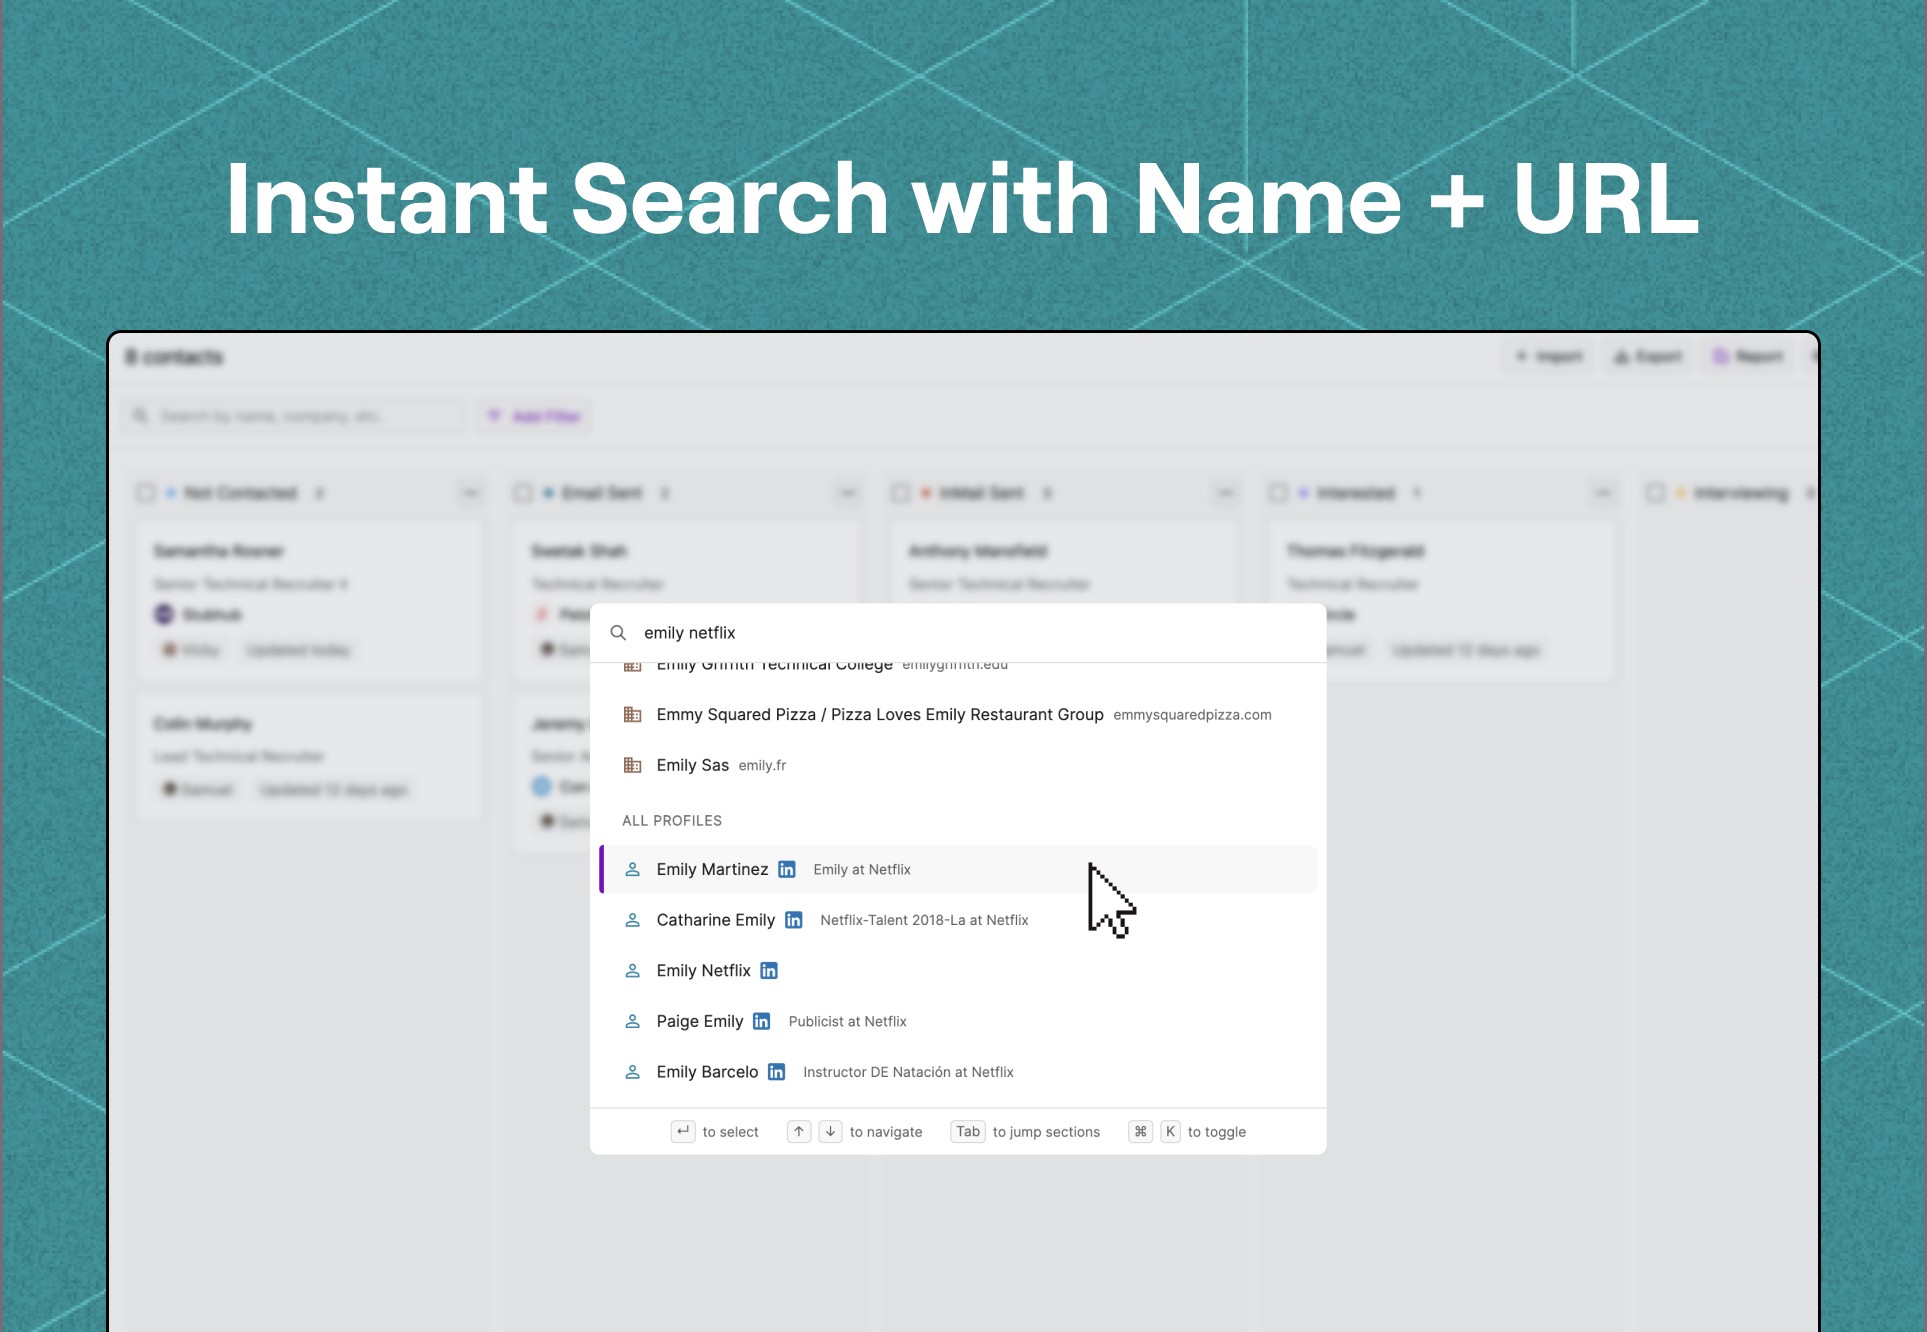Click the LinkedIn icon for Emily Barcelo
Image resolution: width=1927 pixels, height=1332 pixels.
(776, 1072)
